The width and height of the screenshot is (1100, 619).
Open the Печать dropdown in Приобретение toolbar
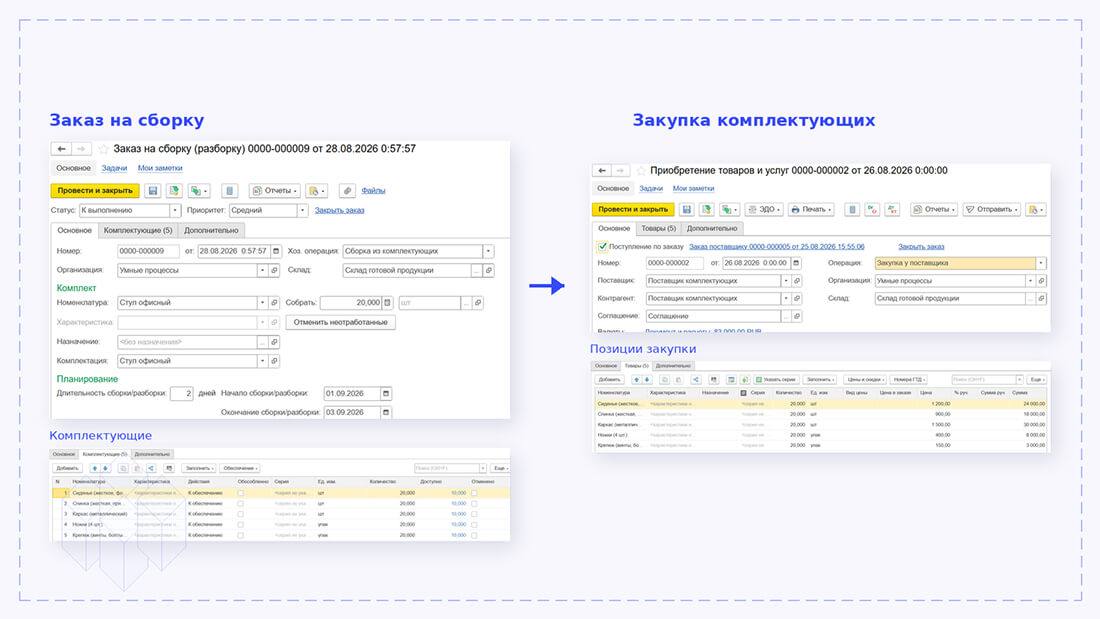coord(811,209)
